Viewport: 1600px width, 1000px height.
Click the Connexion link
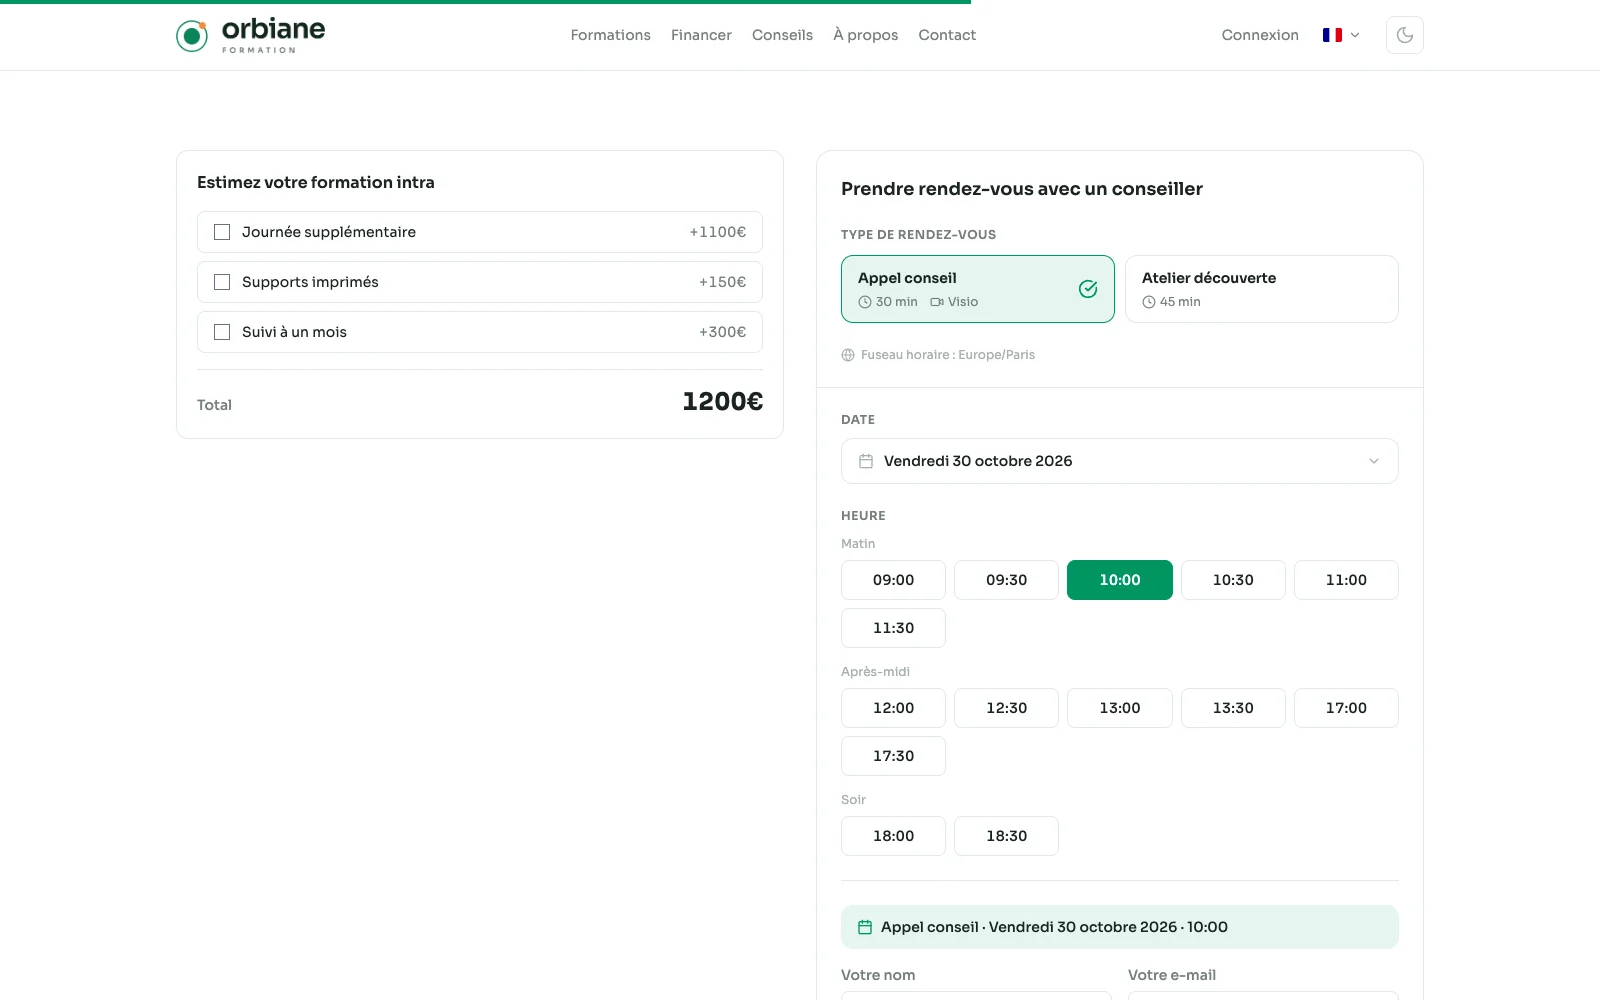point(1260,35)
